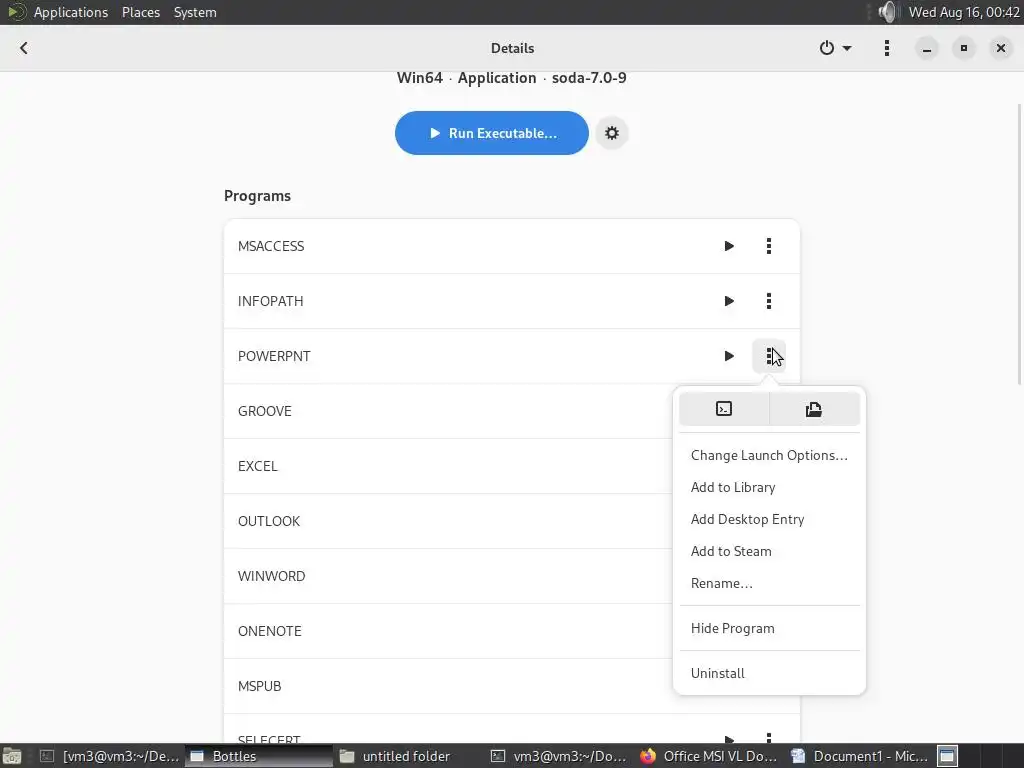Launch program with terminal icon in popover
The height and width of the screenshot is (768, 1024).
tap(724, 409)
